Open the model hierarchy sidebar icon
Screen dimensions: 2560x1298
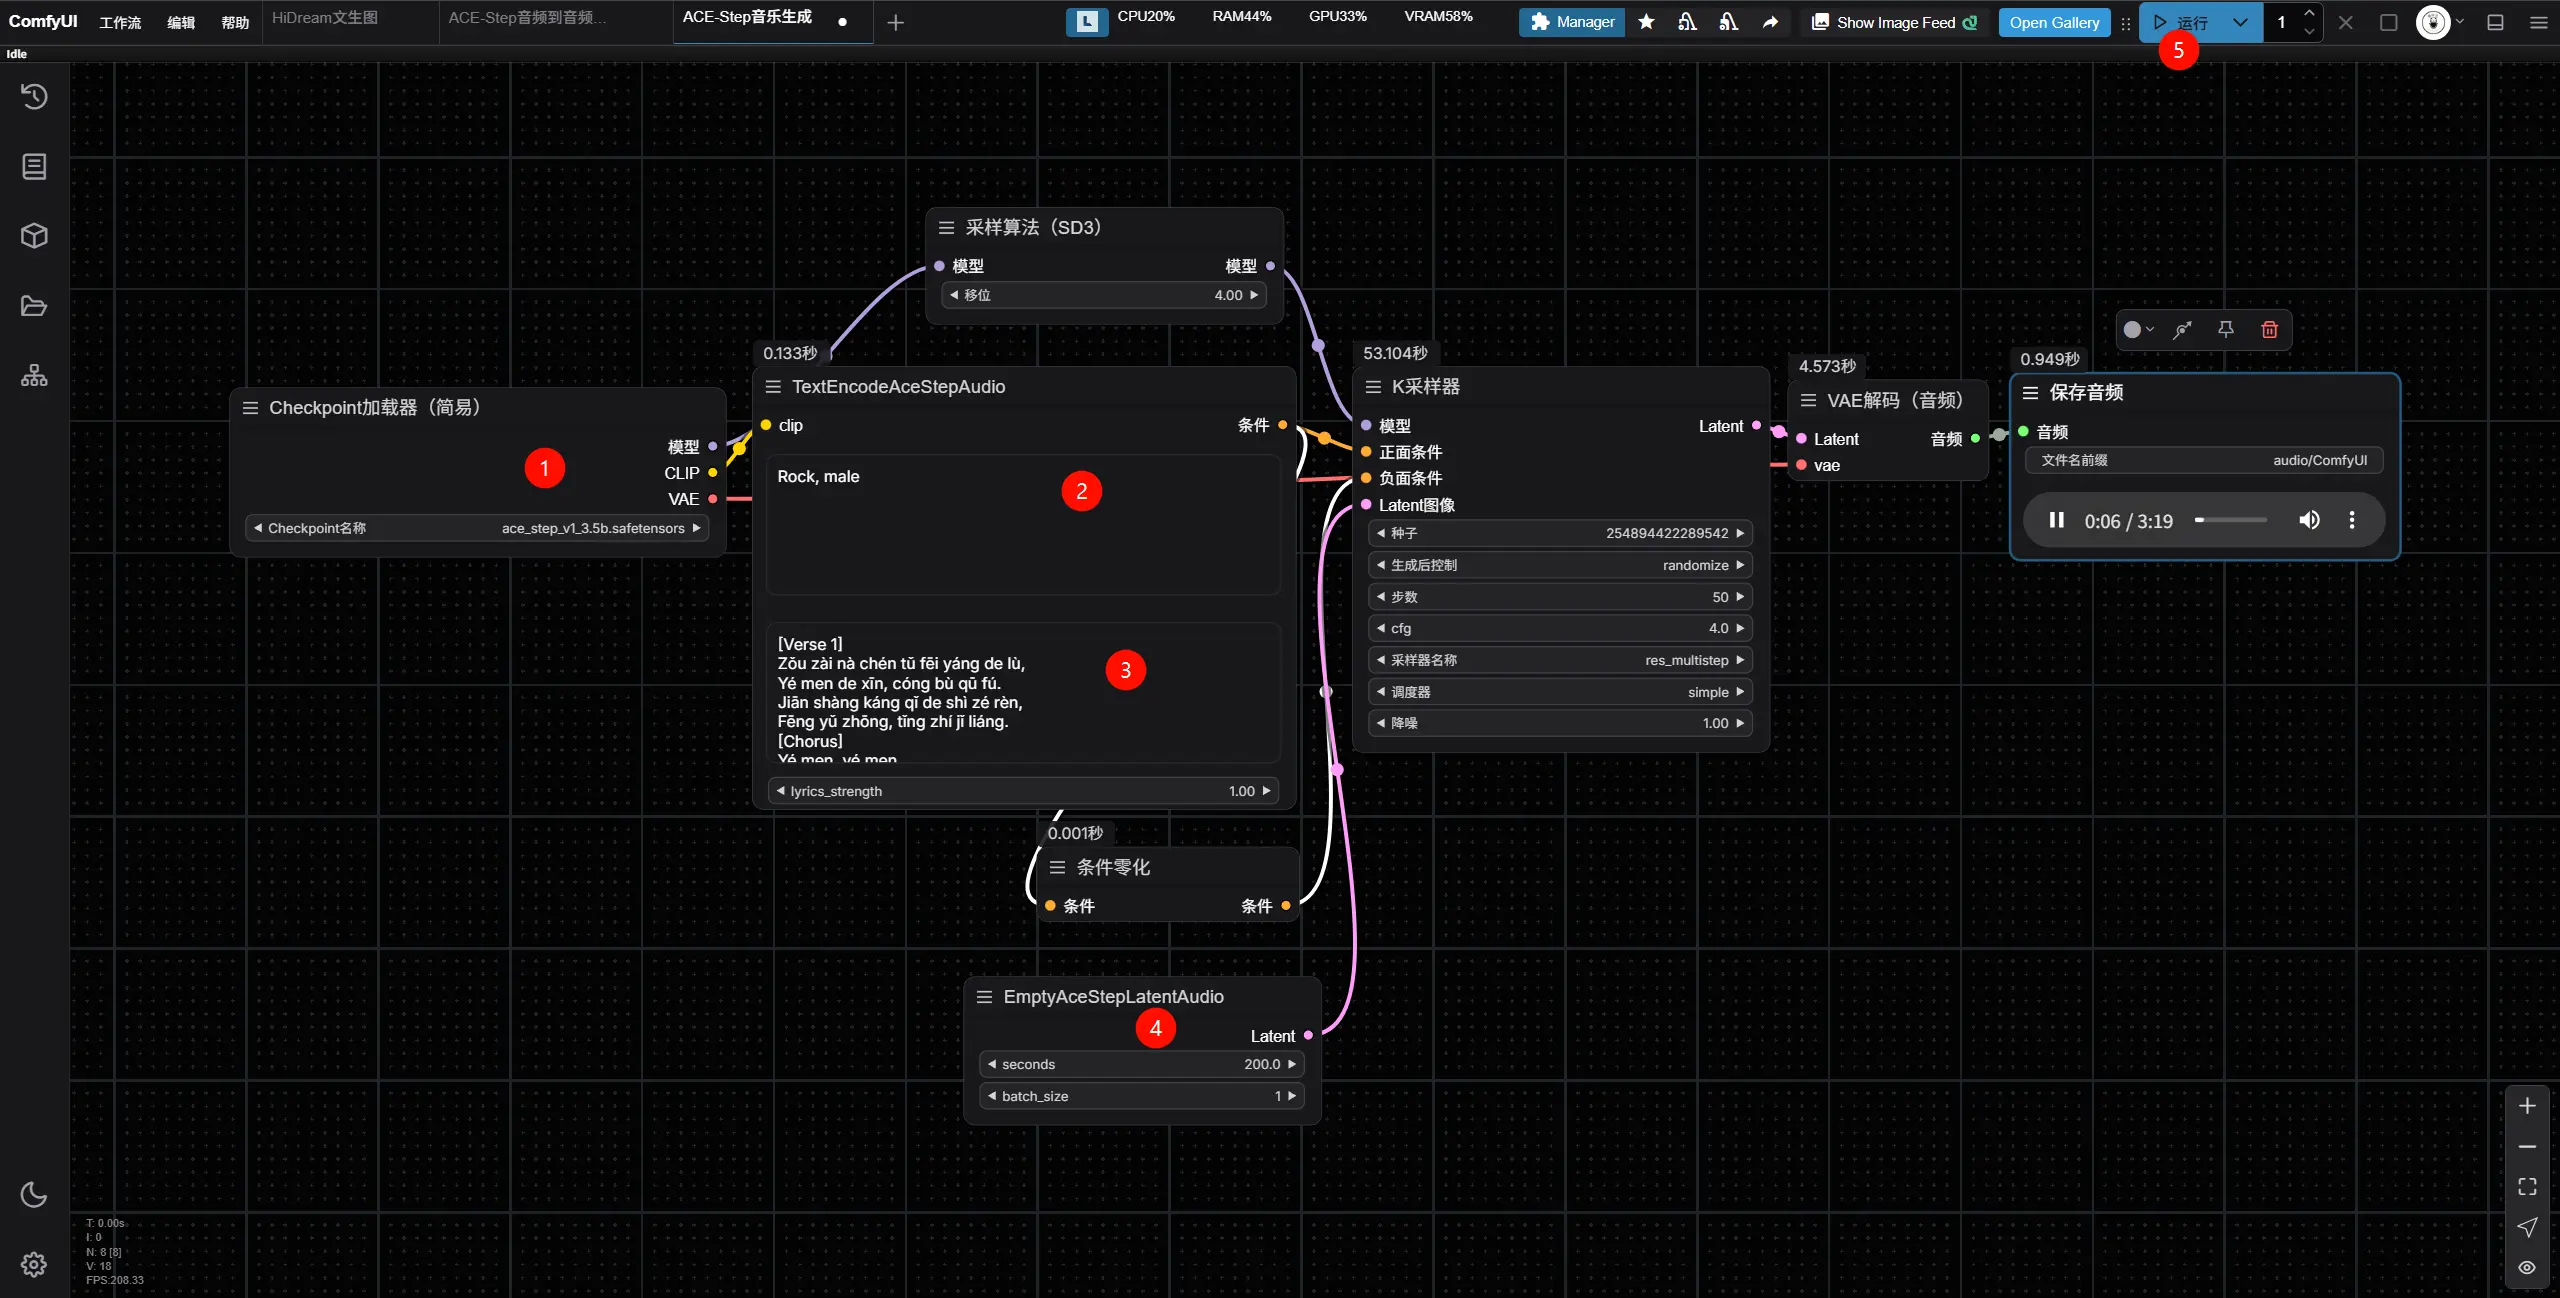[x=34, y=376]
